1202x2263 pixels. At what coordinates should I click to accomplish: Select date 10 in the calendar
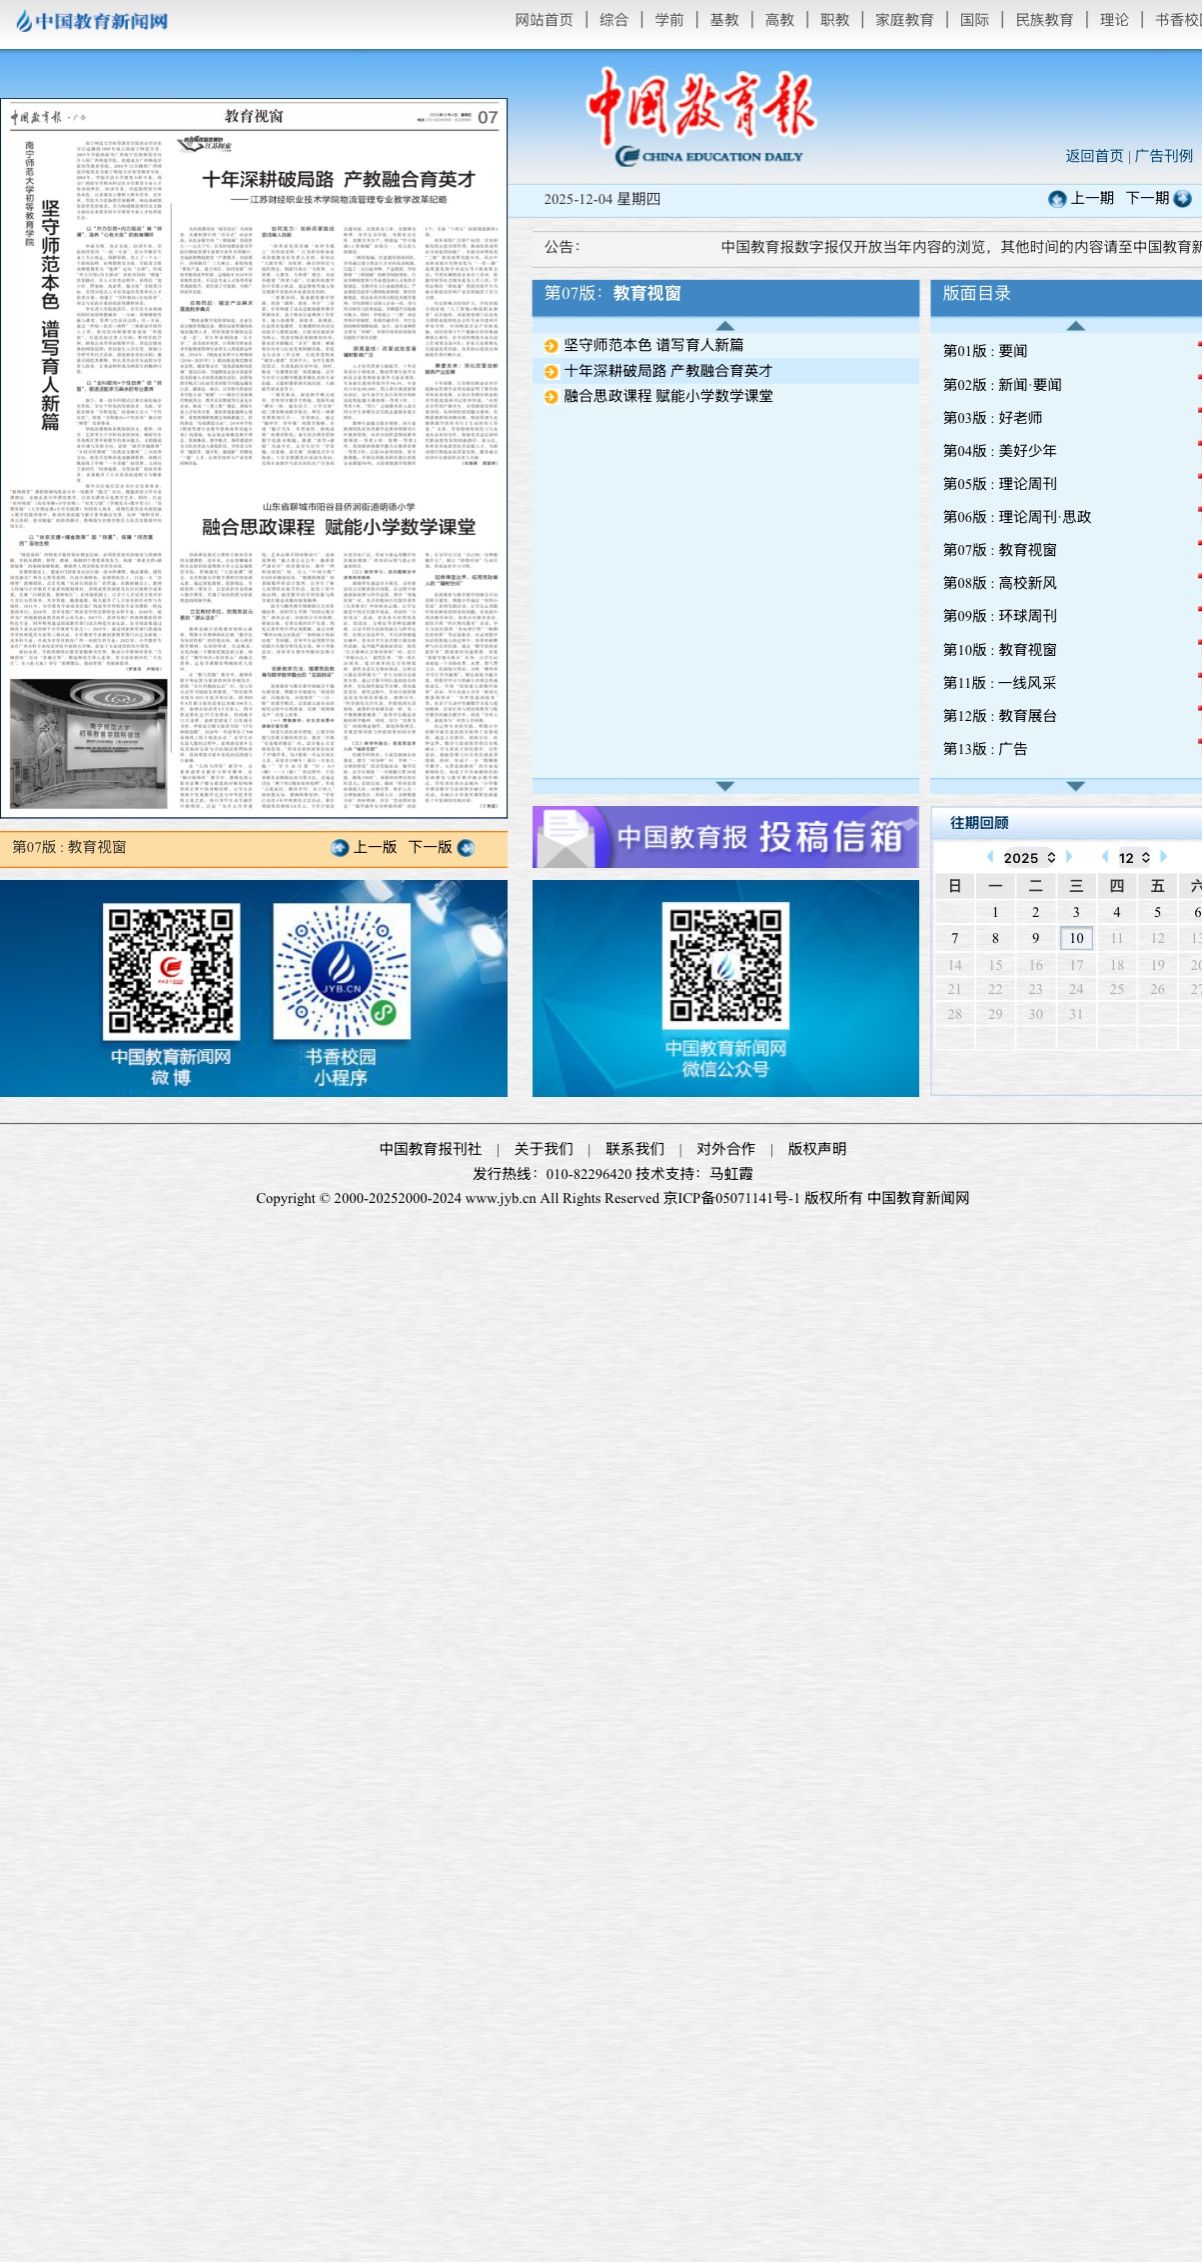1076,938
